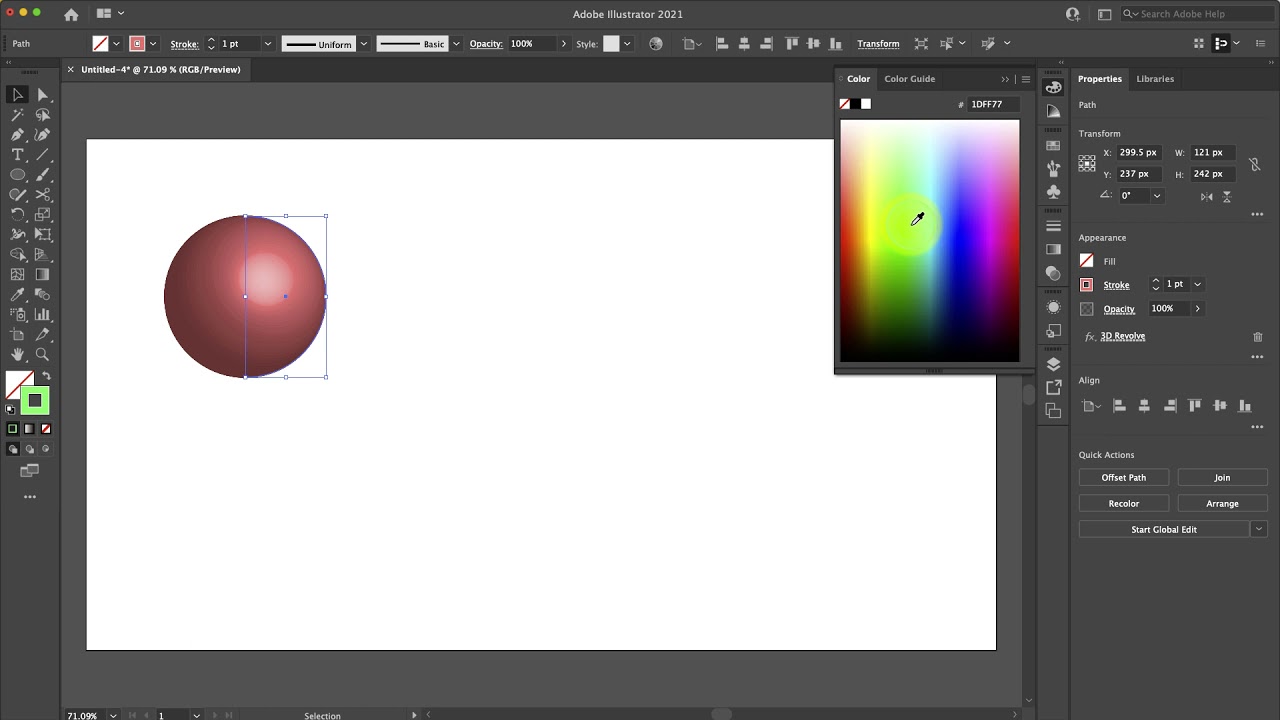1280x720 pixels.
Task: Open the Color panel flyout menu
Action: (1025, 79)
